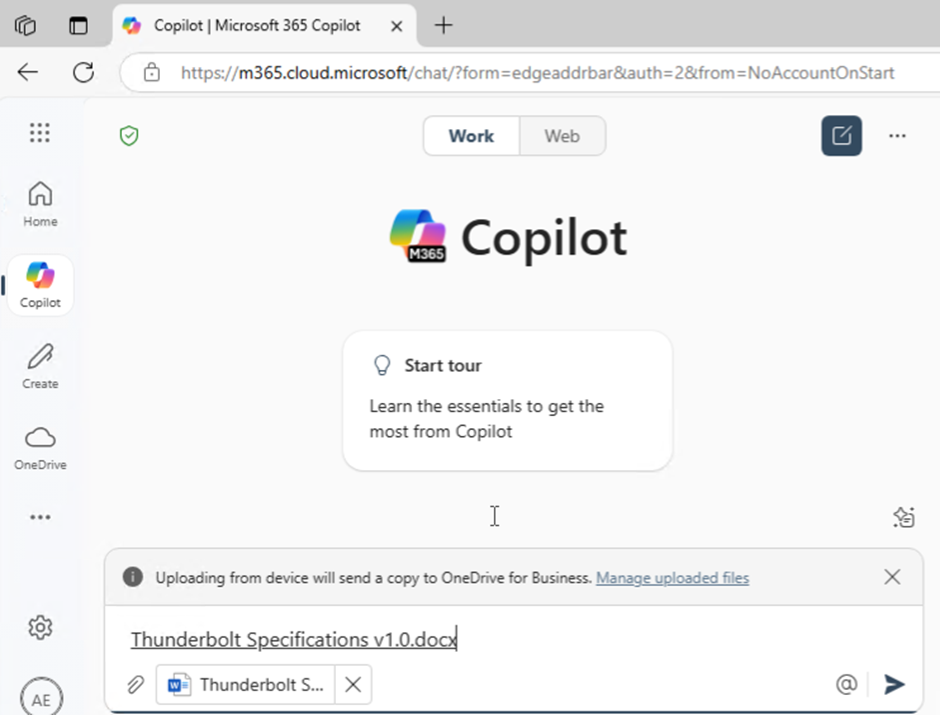Click the "Thunderbolt Specifications v1.0.docx" text
This screenshot has width=940, height=715.
[x=294, y=639]
